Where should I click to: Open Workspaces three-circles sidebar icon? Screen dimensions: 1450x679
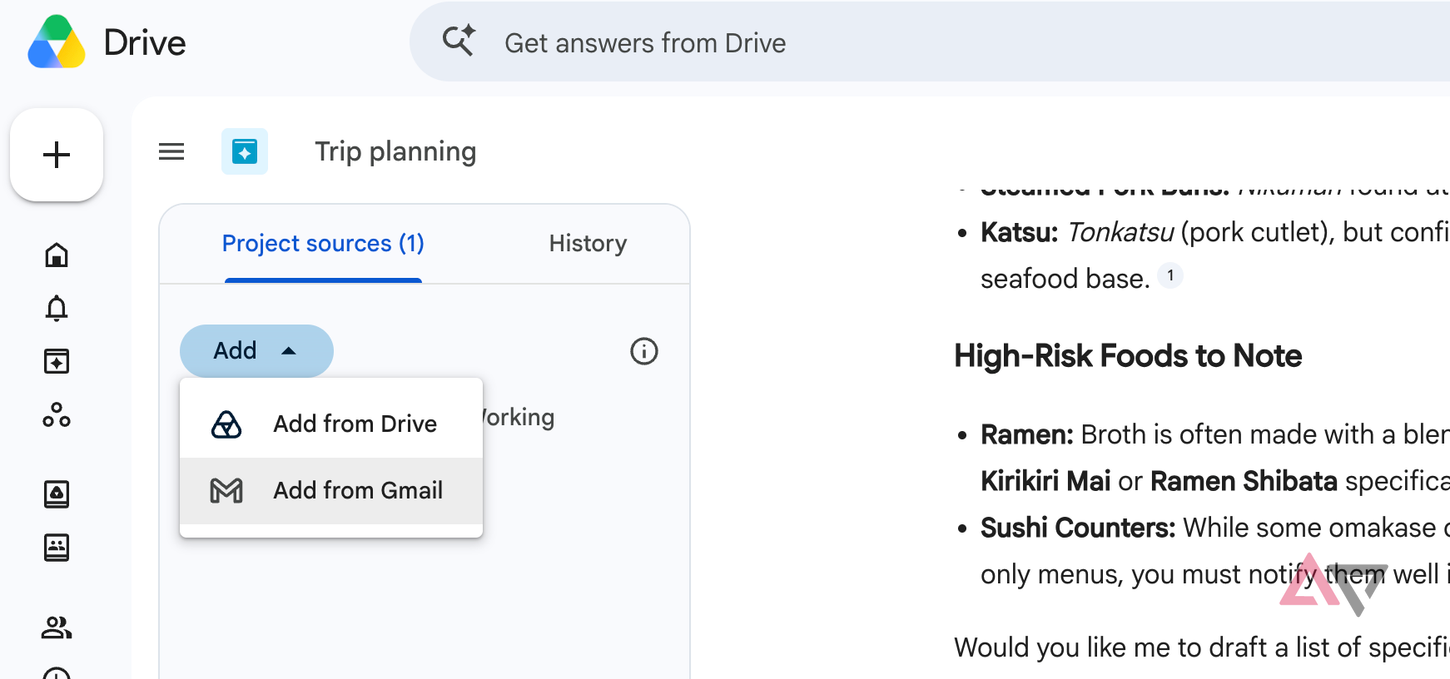point(57,415)
